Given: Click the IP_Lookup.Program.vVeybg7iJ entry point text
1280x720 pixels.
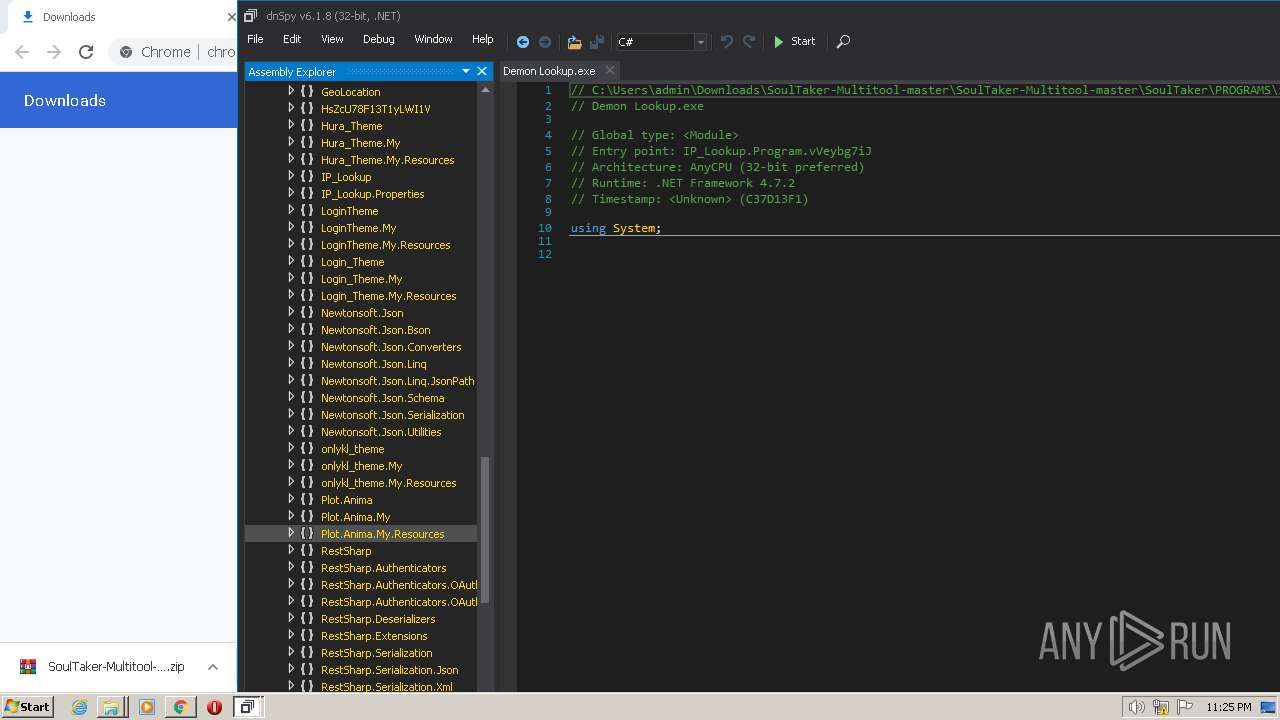Looking at the screenshot, I should pyautogui.click(x=777, y=151).
